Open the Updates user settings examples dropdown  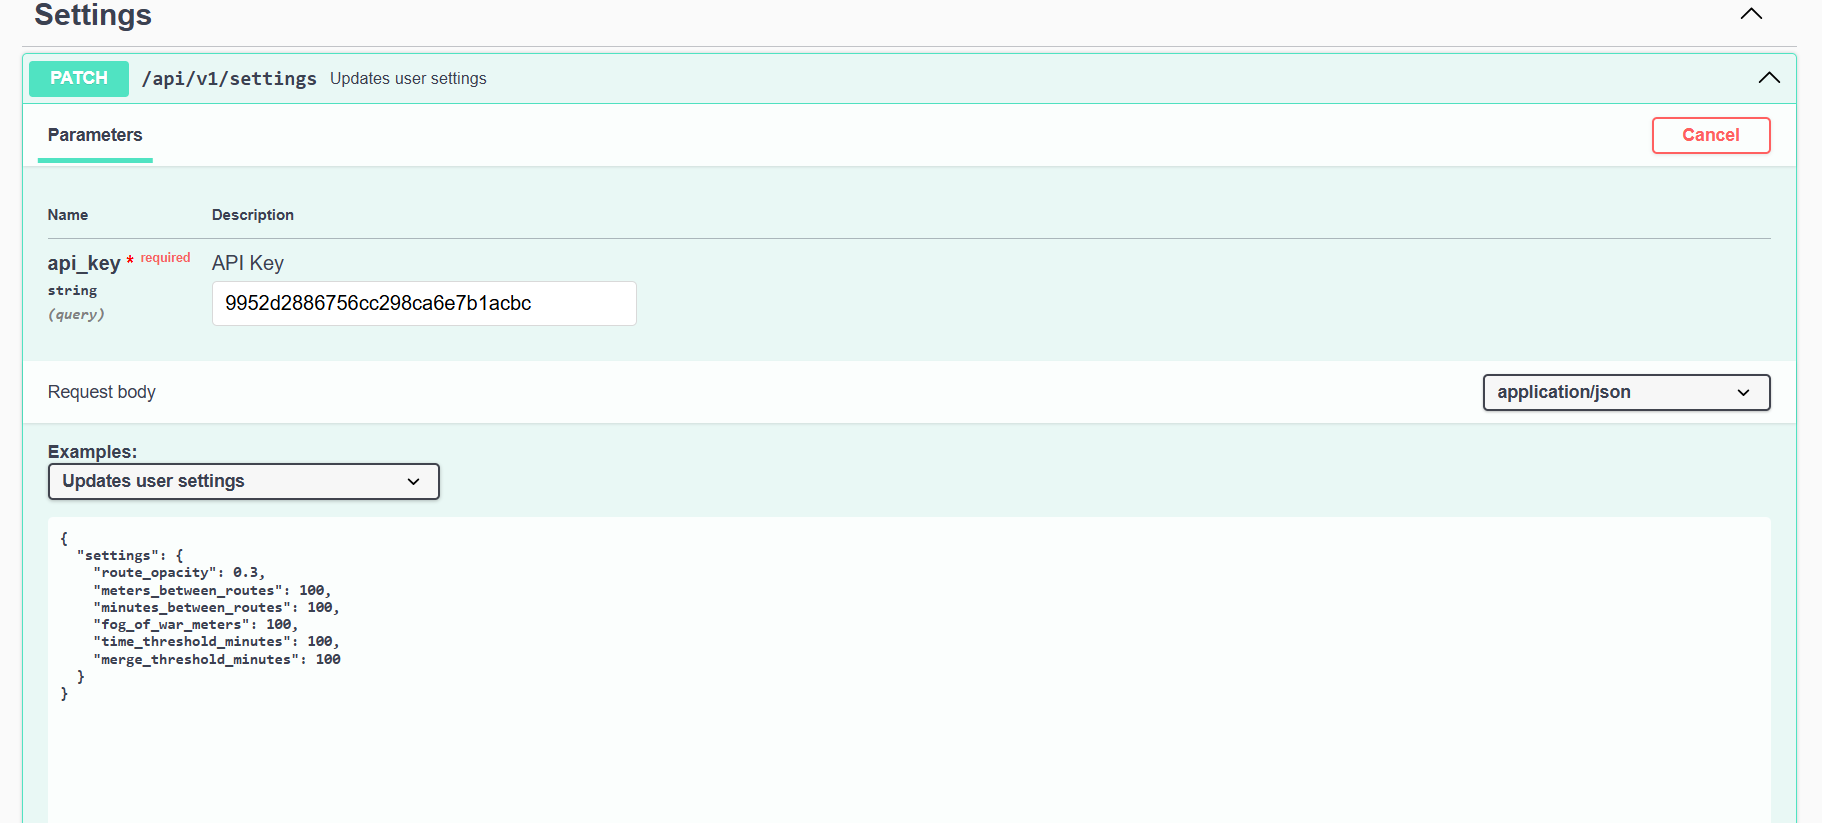pyautogui.click(x=244, y=481)
